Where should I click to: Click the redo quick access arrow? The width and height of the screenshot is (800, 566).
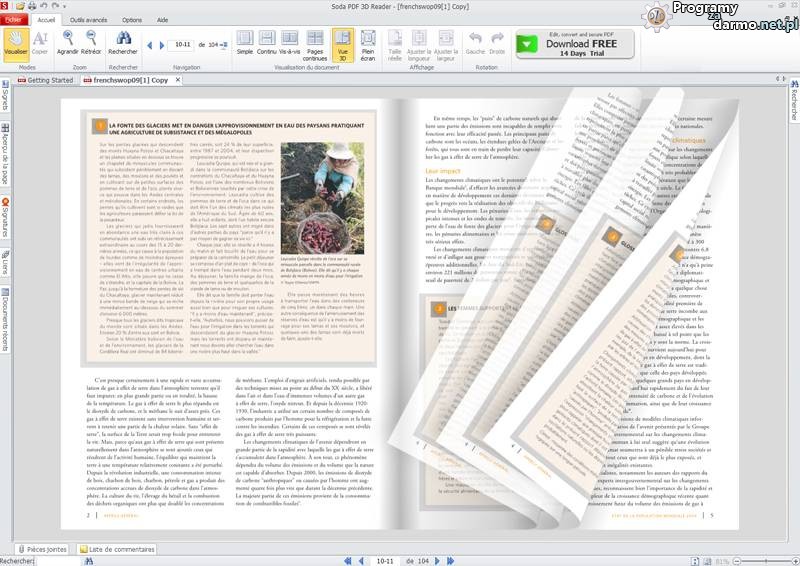55,6
